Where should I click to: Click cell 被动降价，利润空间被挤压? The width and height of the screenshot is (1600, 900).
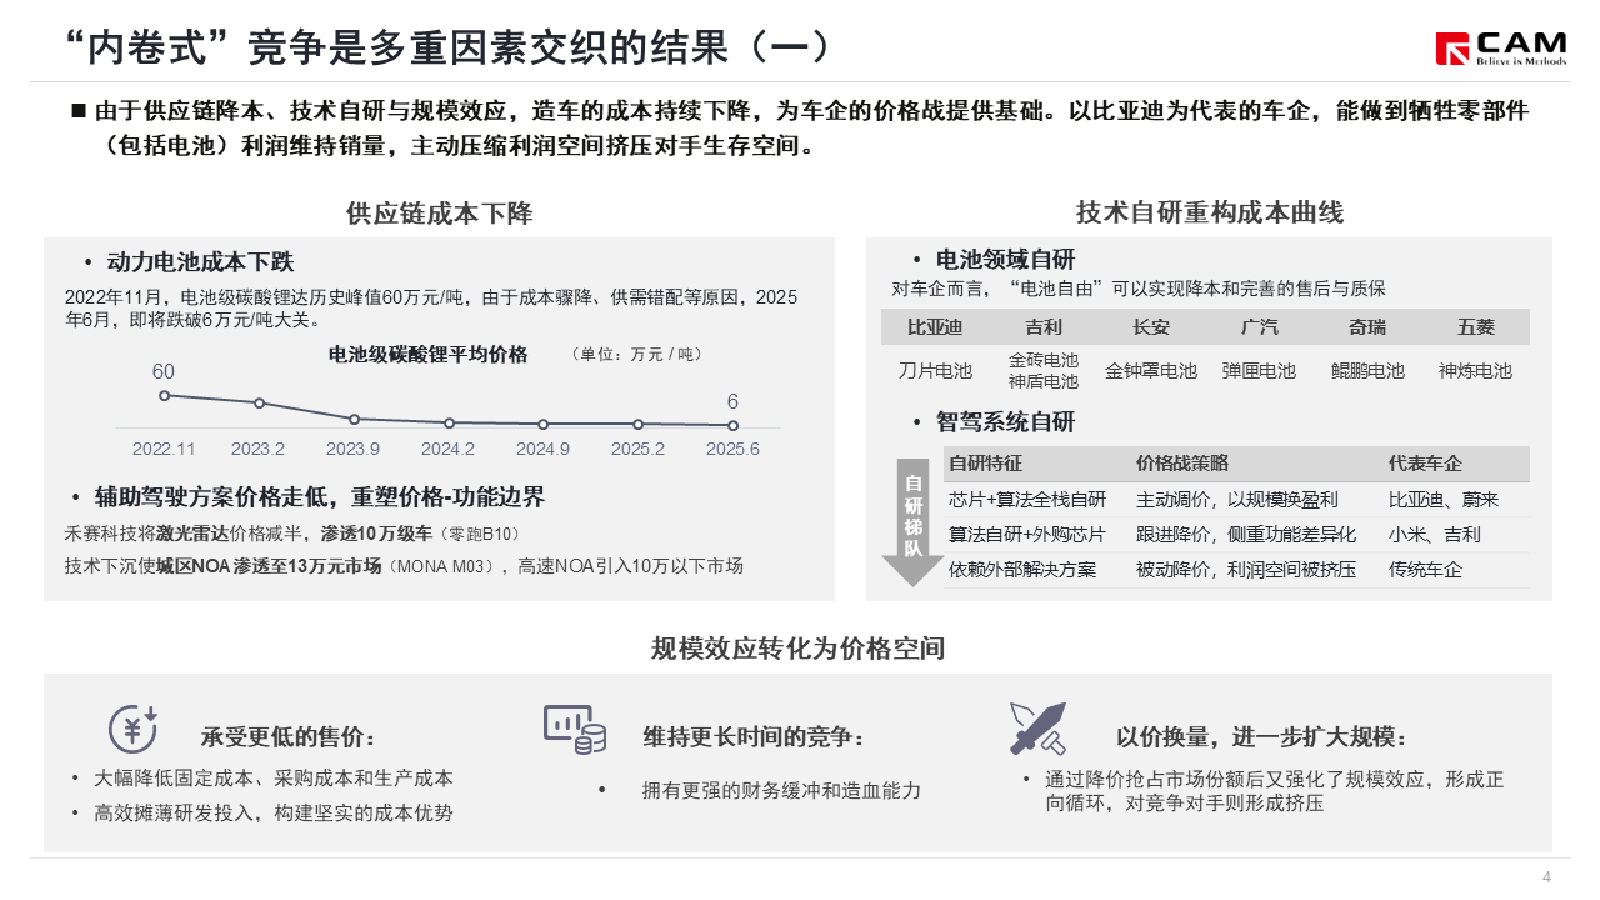(1246, 570)
